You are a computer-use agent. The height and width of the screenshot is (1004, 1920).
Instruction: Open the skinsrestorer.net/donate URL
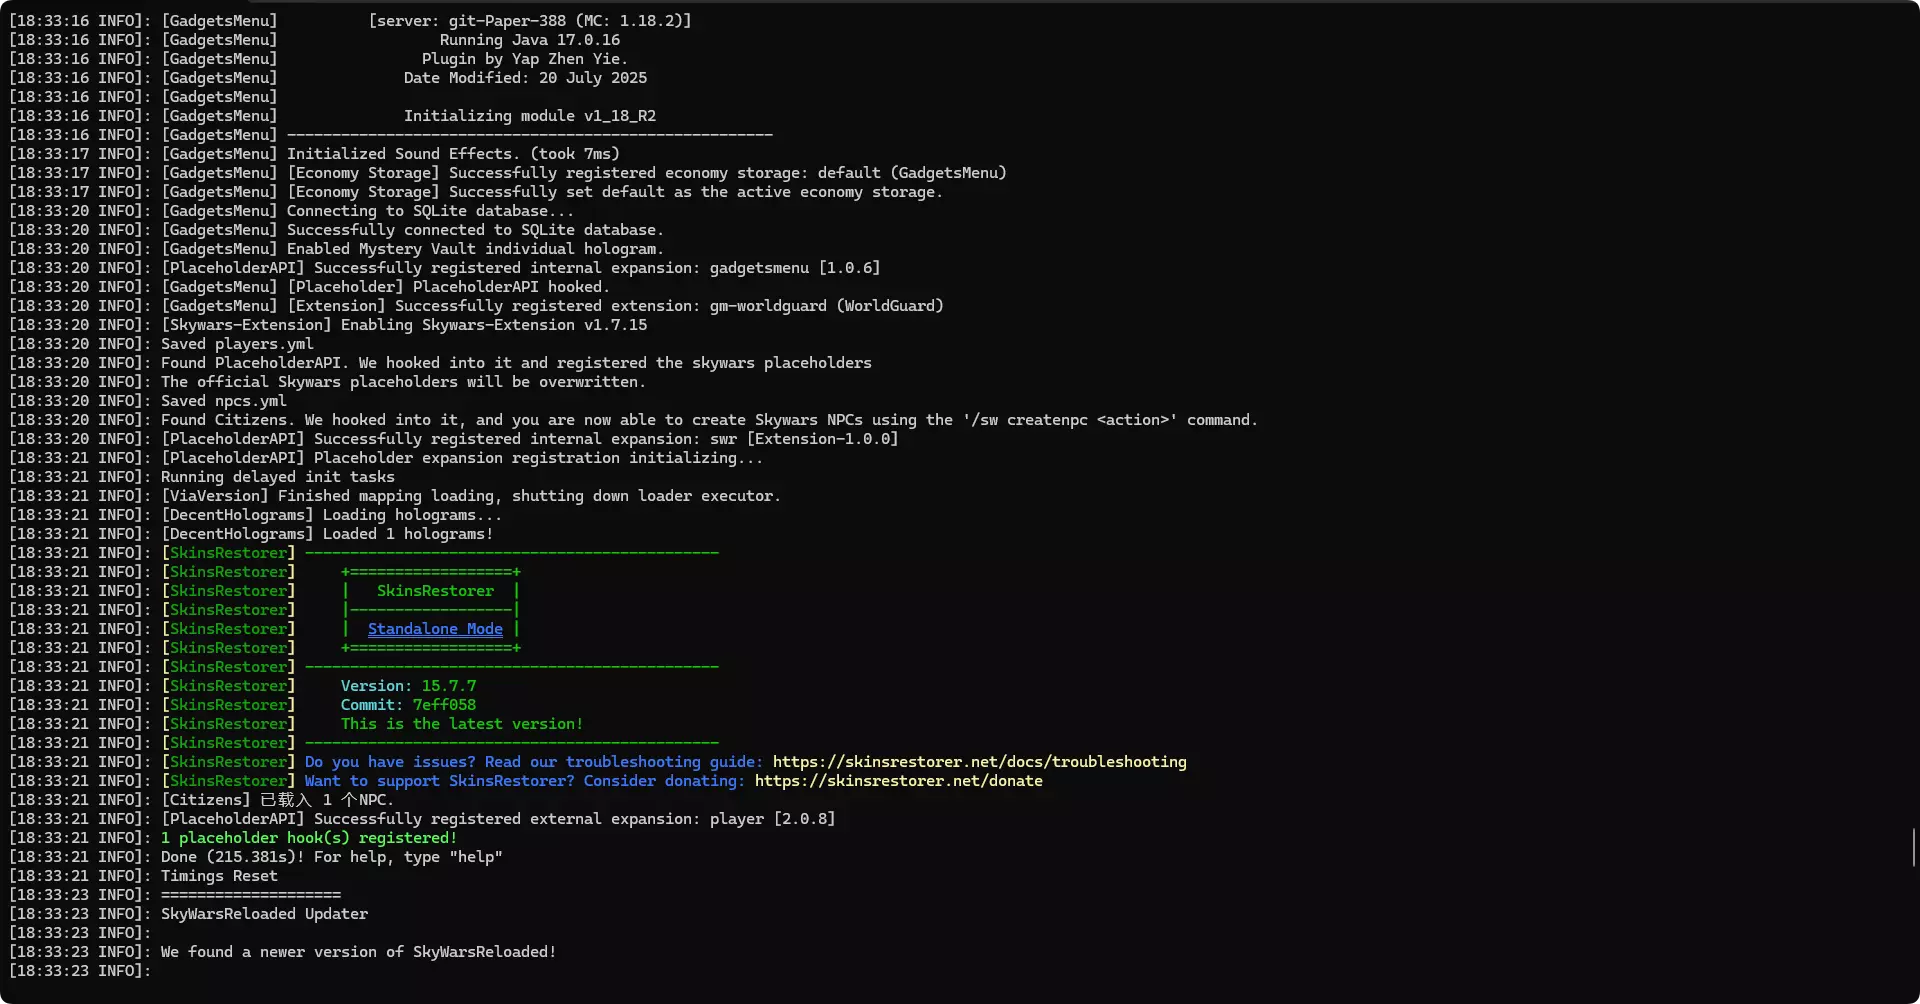pyautogui.click(x=898, y=781)
